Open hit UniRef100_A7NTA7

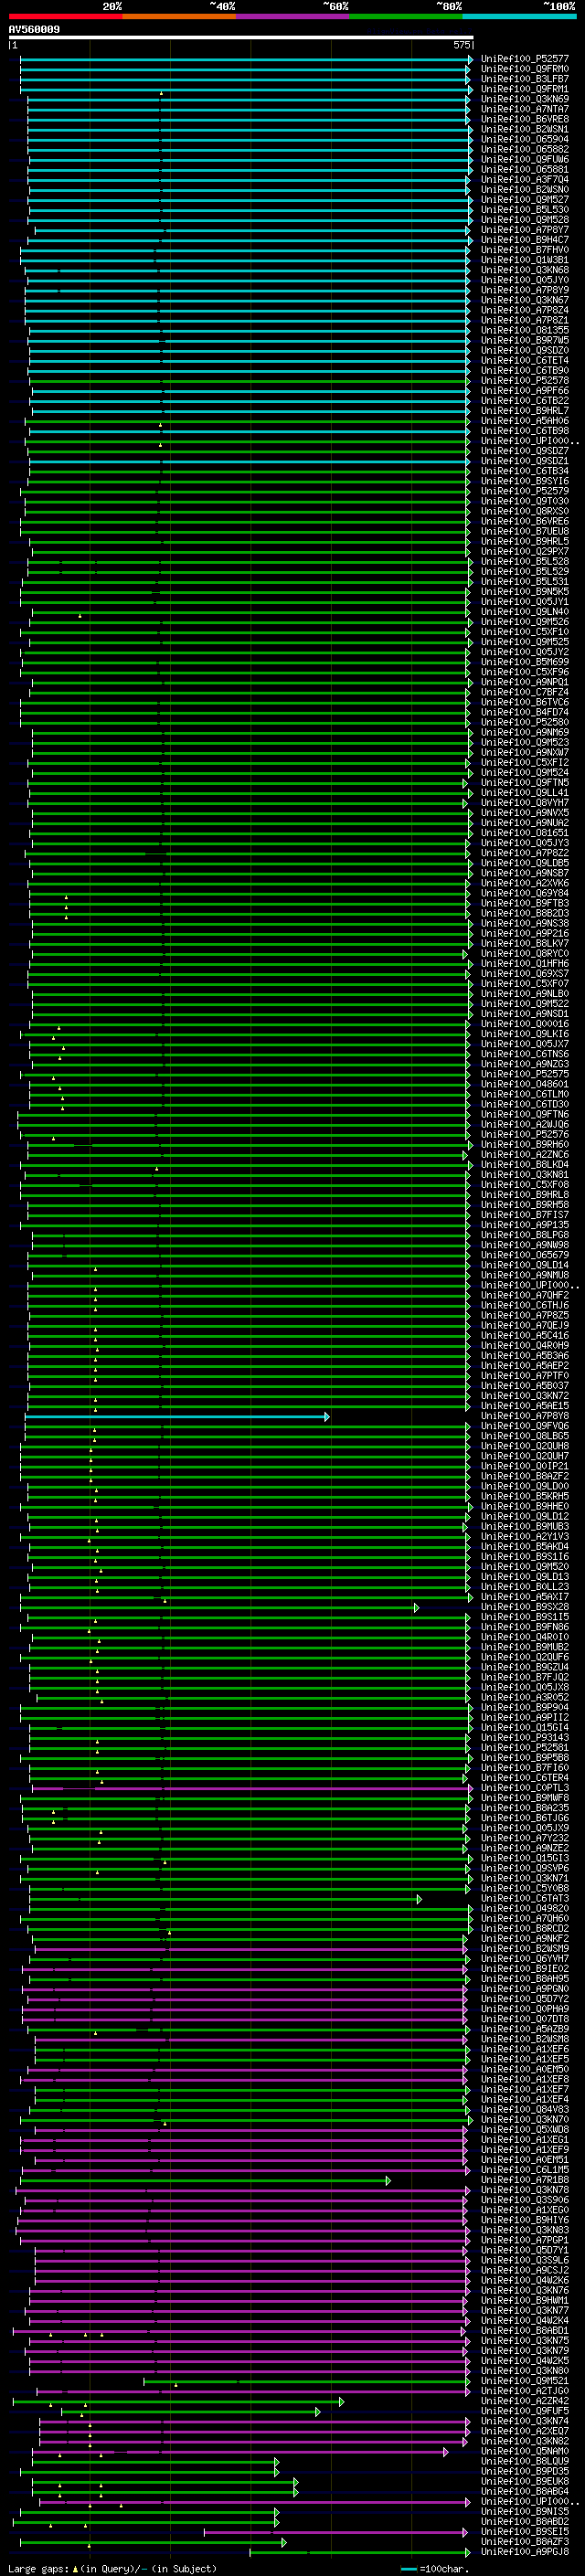tap(525, 109)
